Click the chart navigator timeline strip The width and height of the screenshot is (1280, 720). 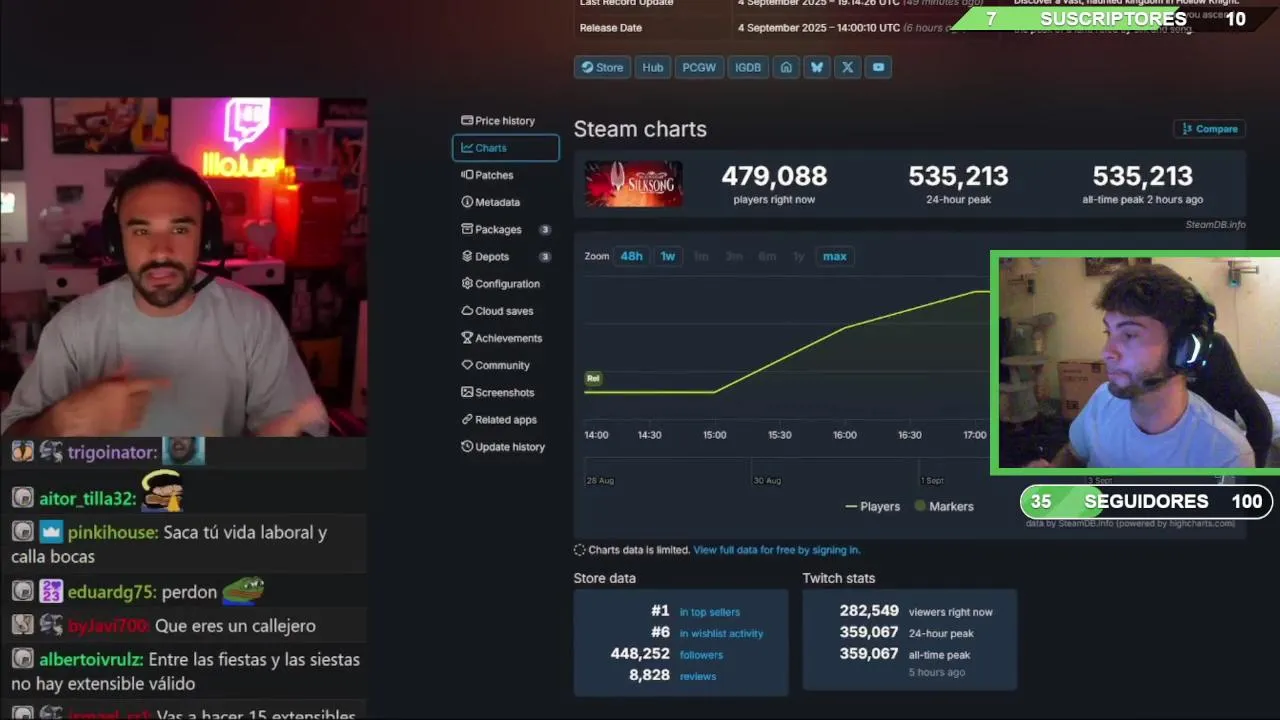tap(787, 474)
